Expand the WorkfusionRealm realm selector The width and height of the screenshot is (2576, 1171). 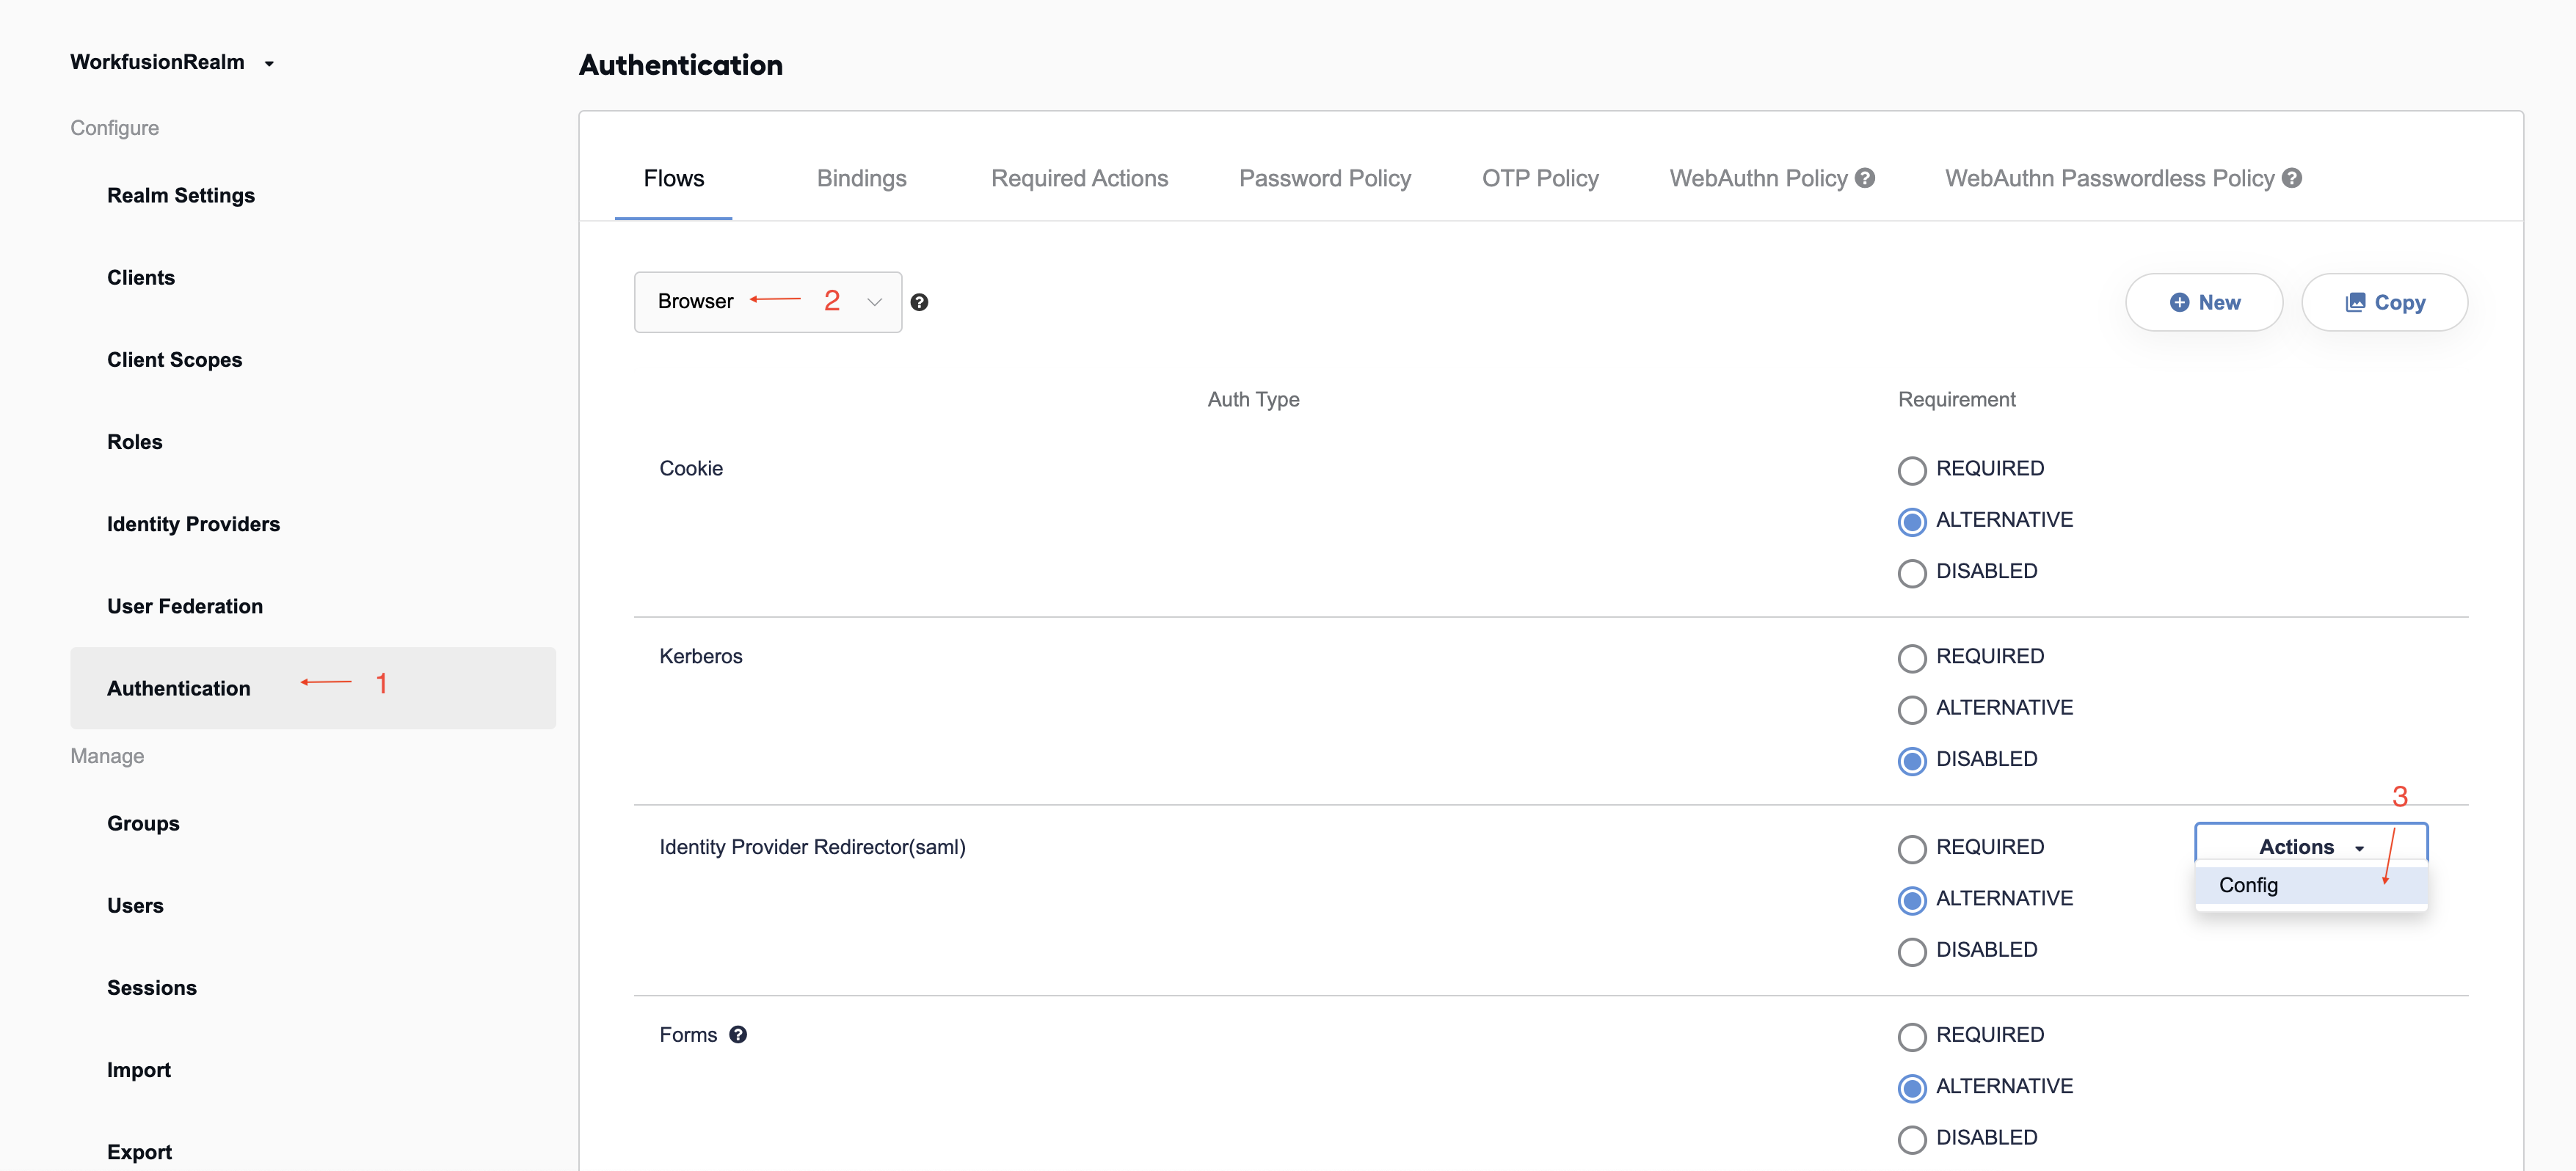(172, 62)
